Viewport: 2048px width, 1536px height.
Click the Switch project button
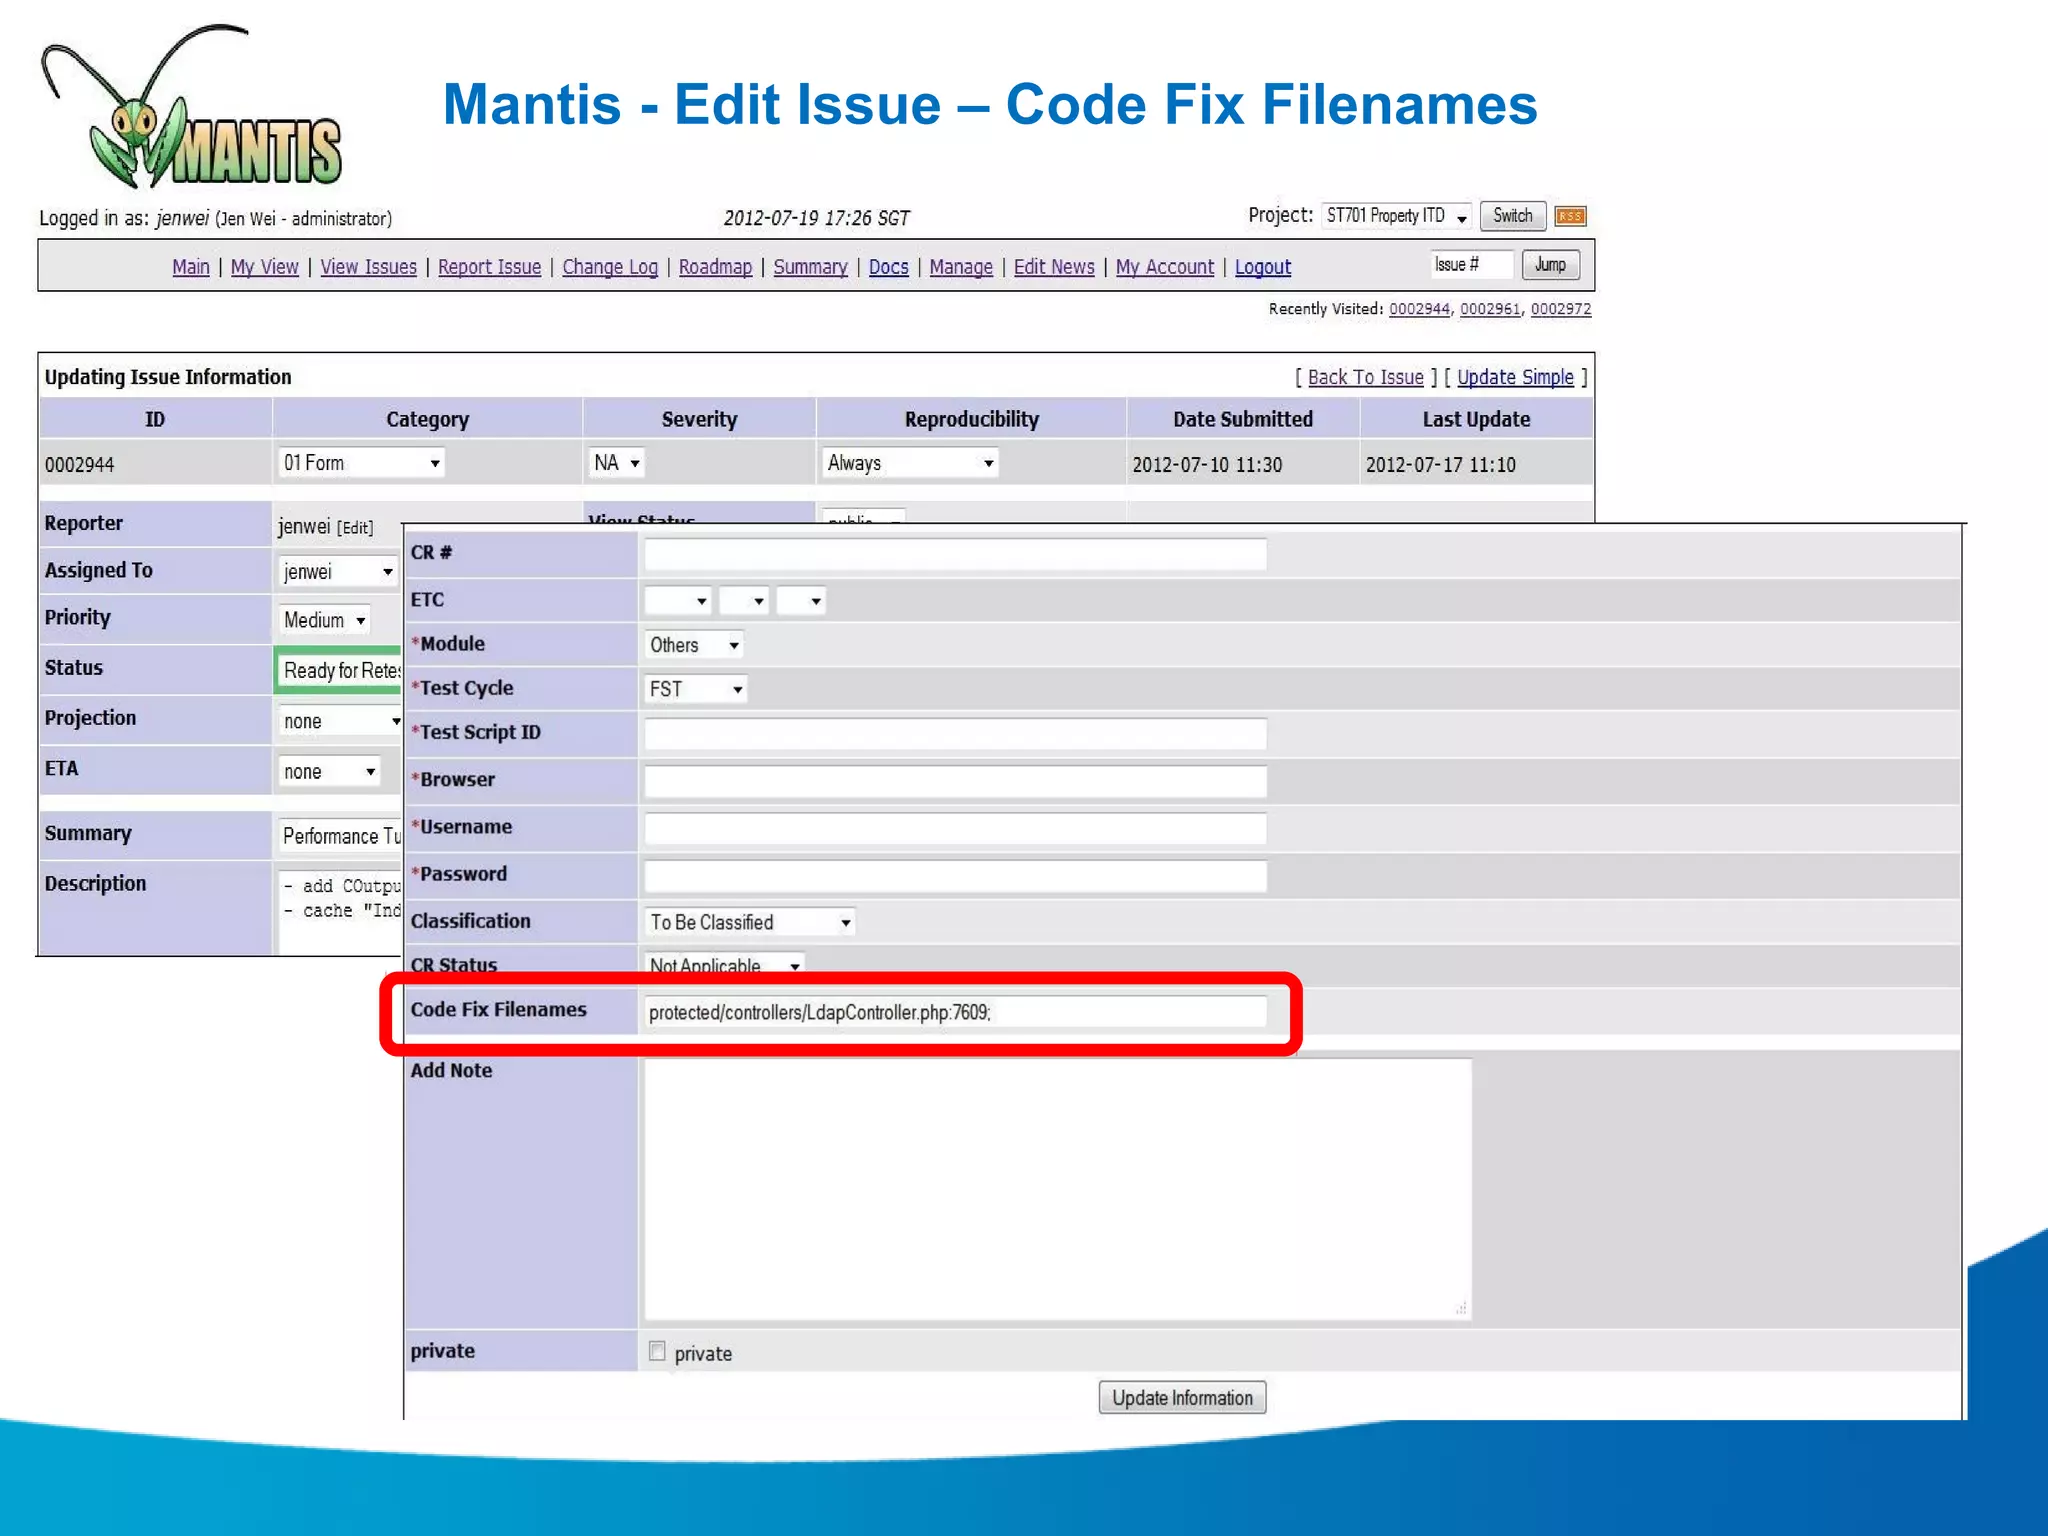(1513, 216)
